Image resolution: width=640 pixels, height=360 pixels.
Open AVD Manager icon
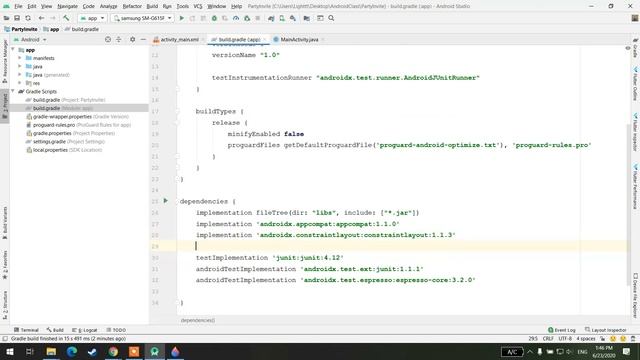282,18
